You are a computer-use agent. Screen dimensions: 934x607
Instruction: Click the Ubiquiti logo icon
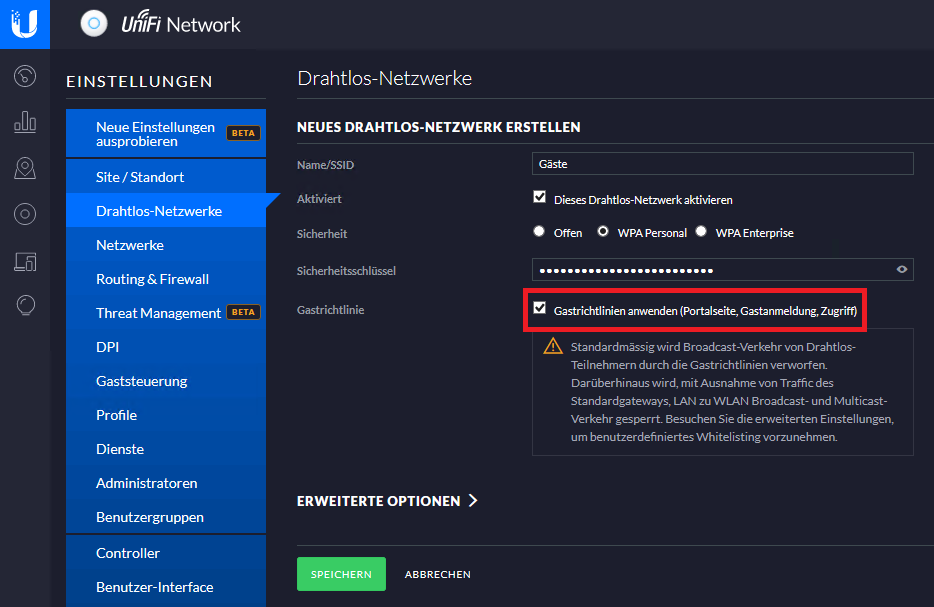point(24,24)
